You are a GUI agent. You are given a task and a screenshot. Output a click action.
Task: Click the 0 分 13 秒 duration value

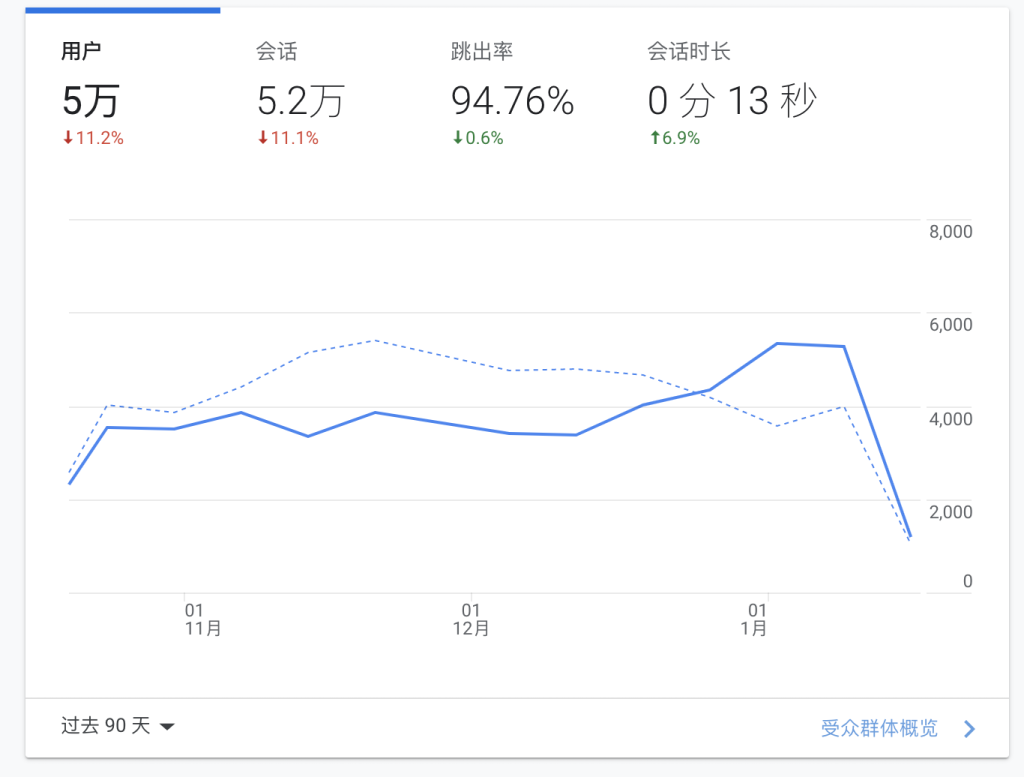(x=732, y=101)
